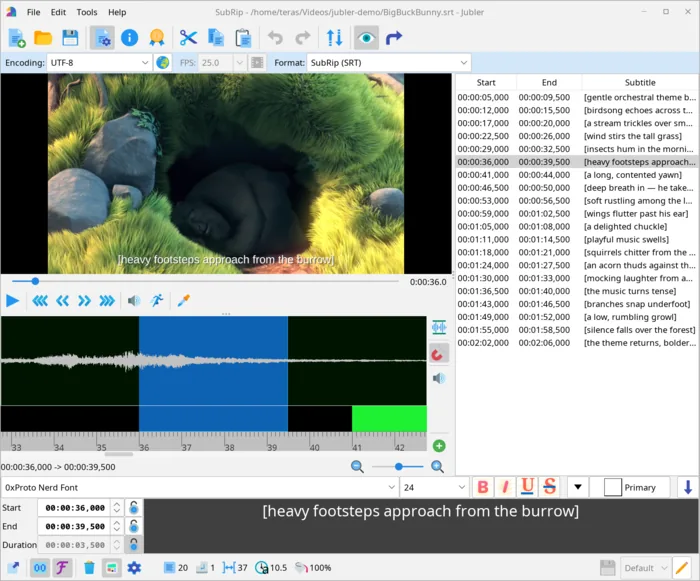Screen dimensions: 700x581
Task: Click the running man speed icon
Action: point(157,301)
